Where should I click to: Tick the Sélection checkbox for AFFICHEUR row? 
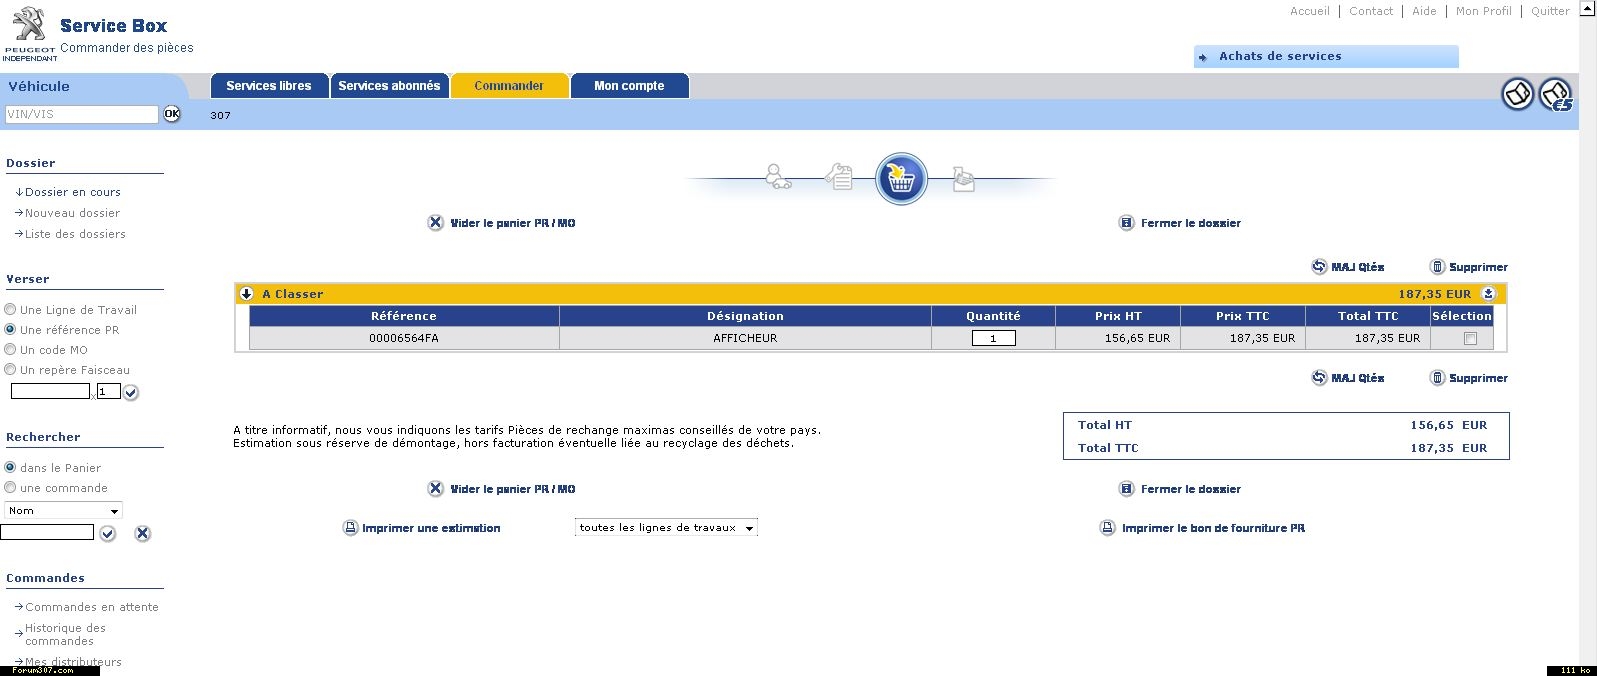[x=1469, y=339]
